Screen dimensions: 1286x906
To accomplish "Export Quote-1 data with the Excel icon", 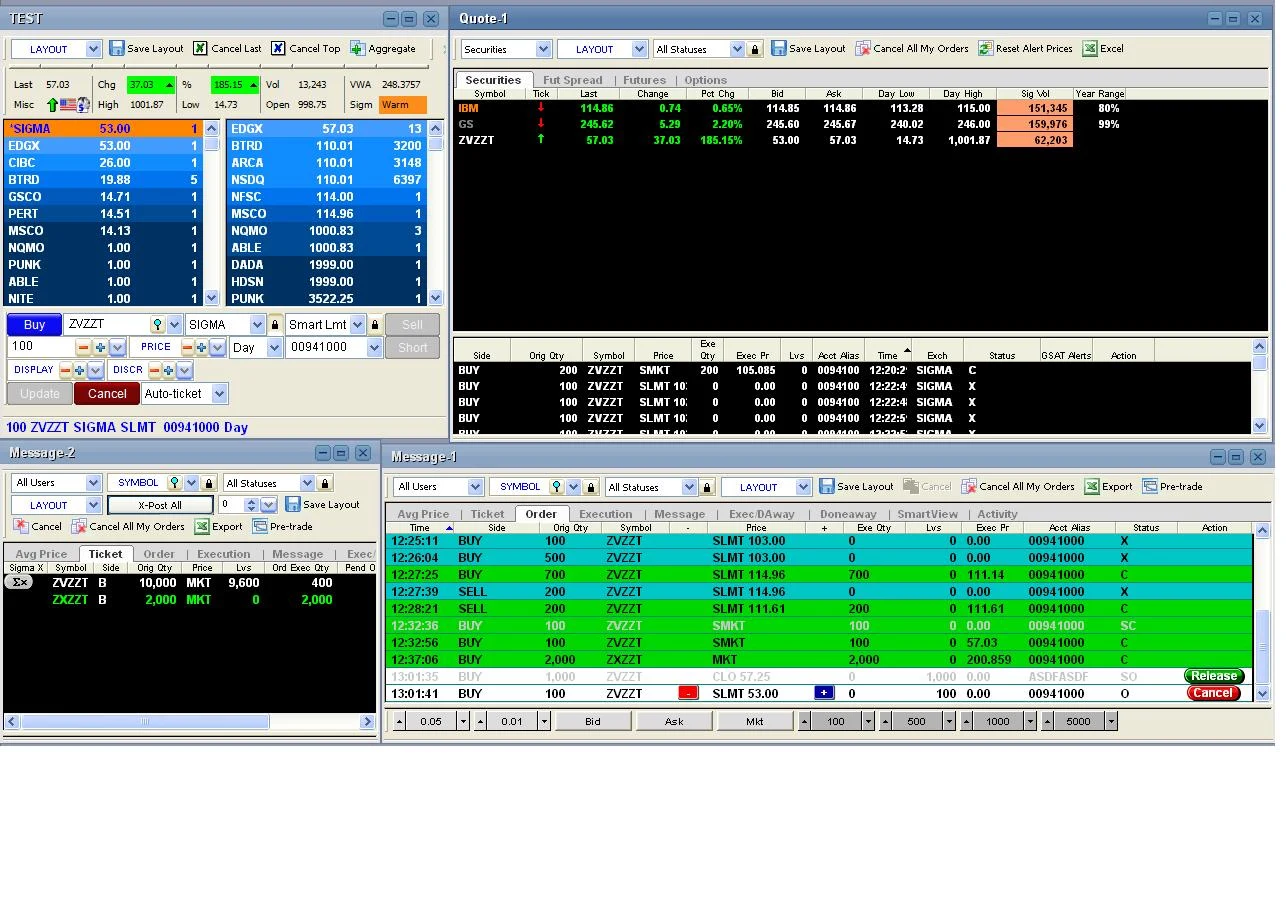I will pos(1090,48).
